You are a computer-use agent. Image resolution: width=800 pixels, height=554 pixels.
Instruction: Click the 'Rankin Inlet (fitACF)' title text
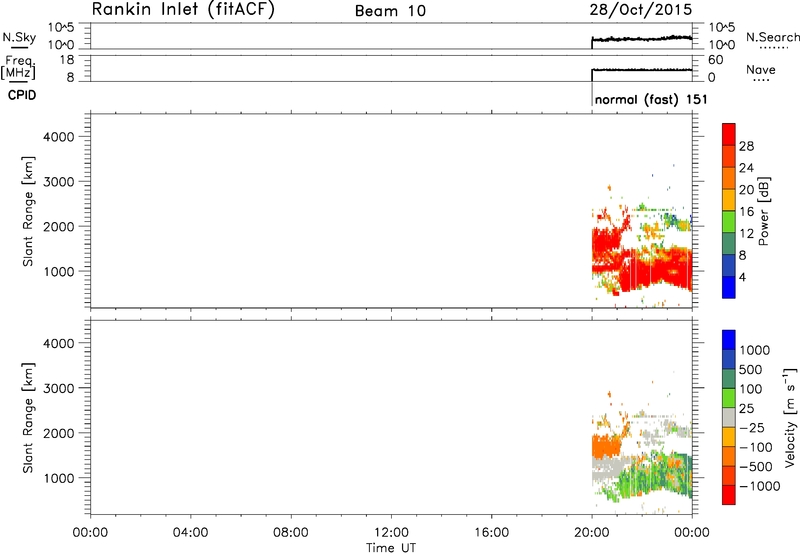pos(183,10)
